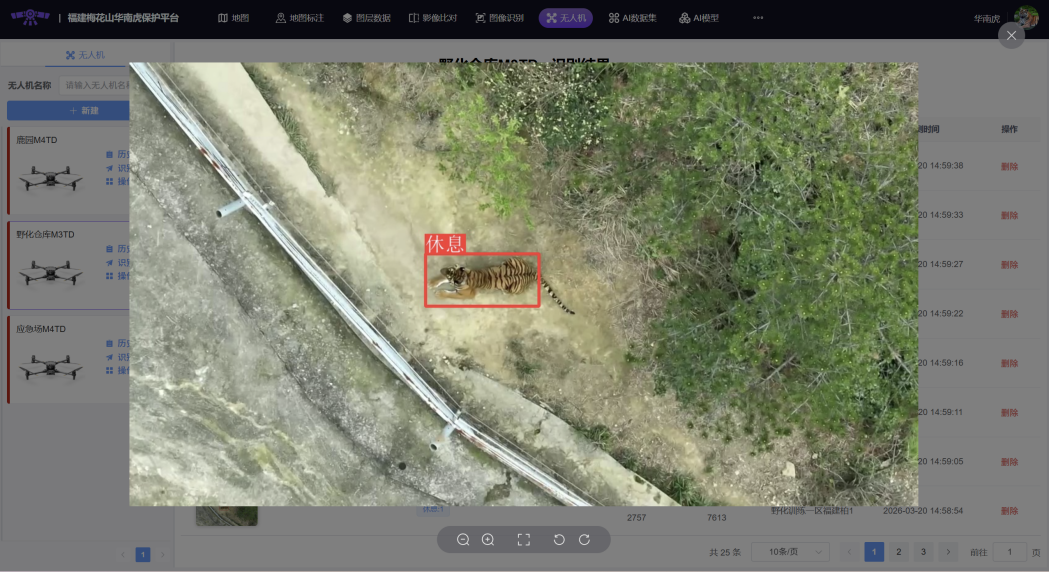1049x572 pixels.
Task: Delete the record timed 14:59:38
Action: point(1009,167)
